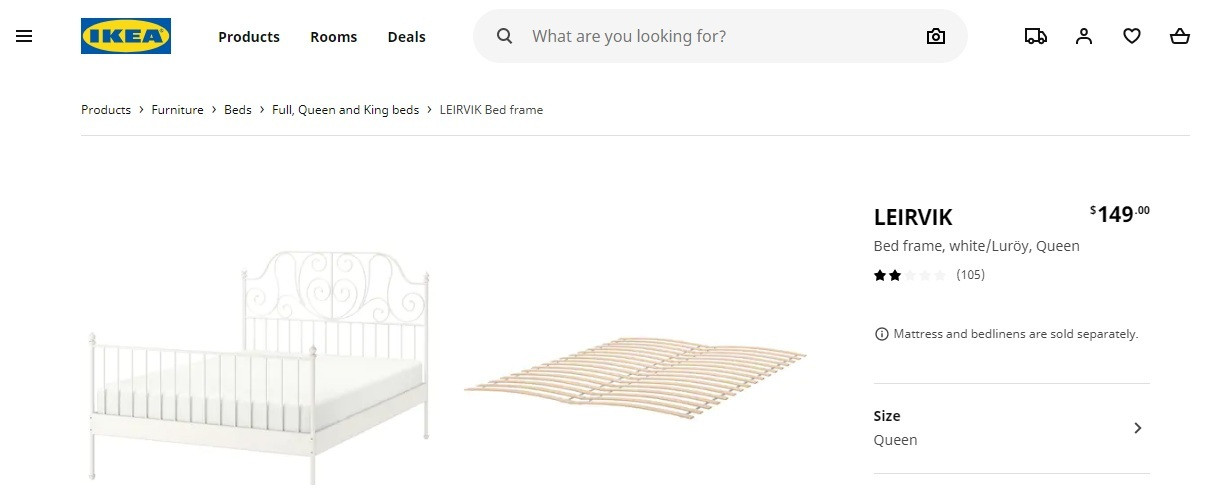
Task: Go to Furniture breadcrumb
Action: coord(177,110)
